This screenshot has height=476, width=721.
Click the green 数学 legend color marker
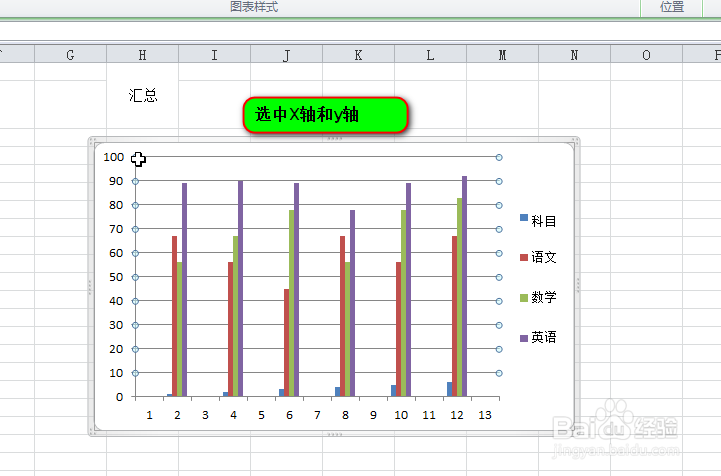point(524,298)
